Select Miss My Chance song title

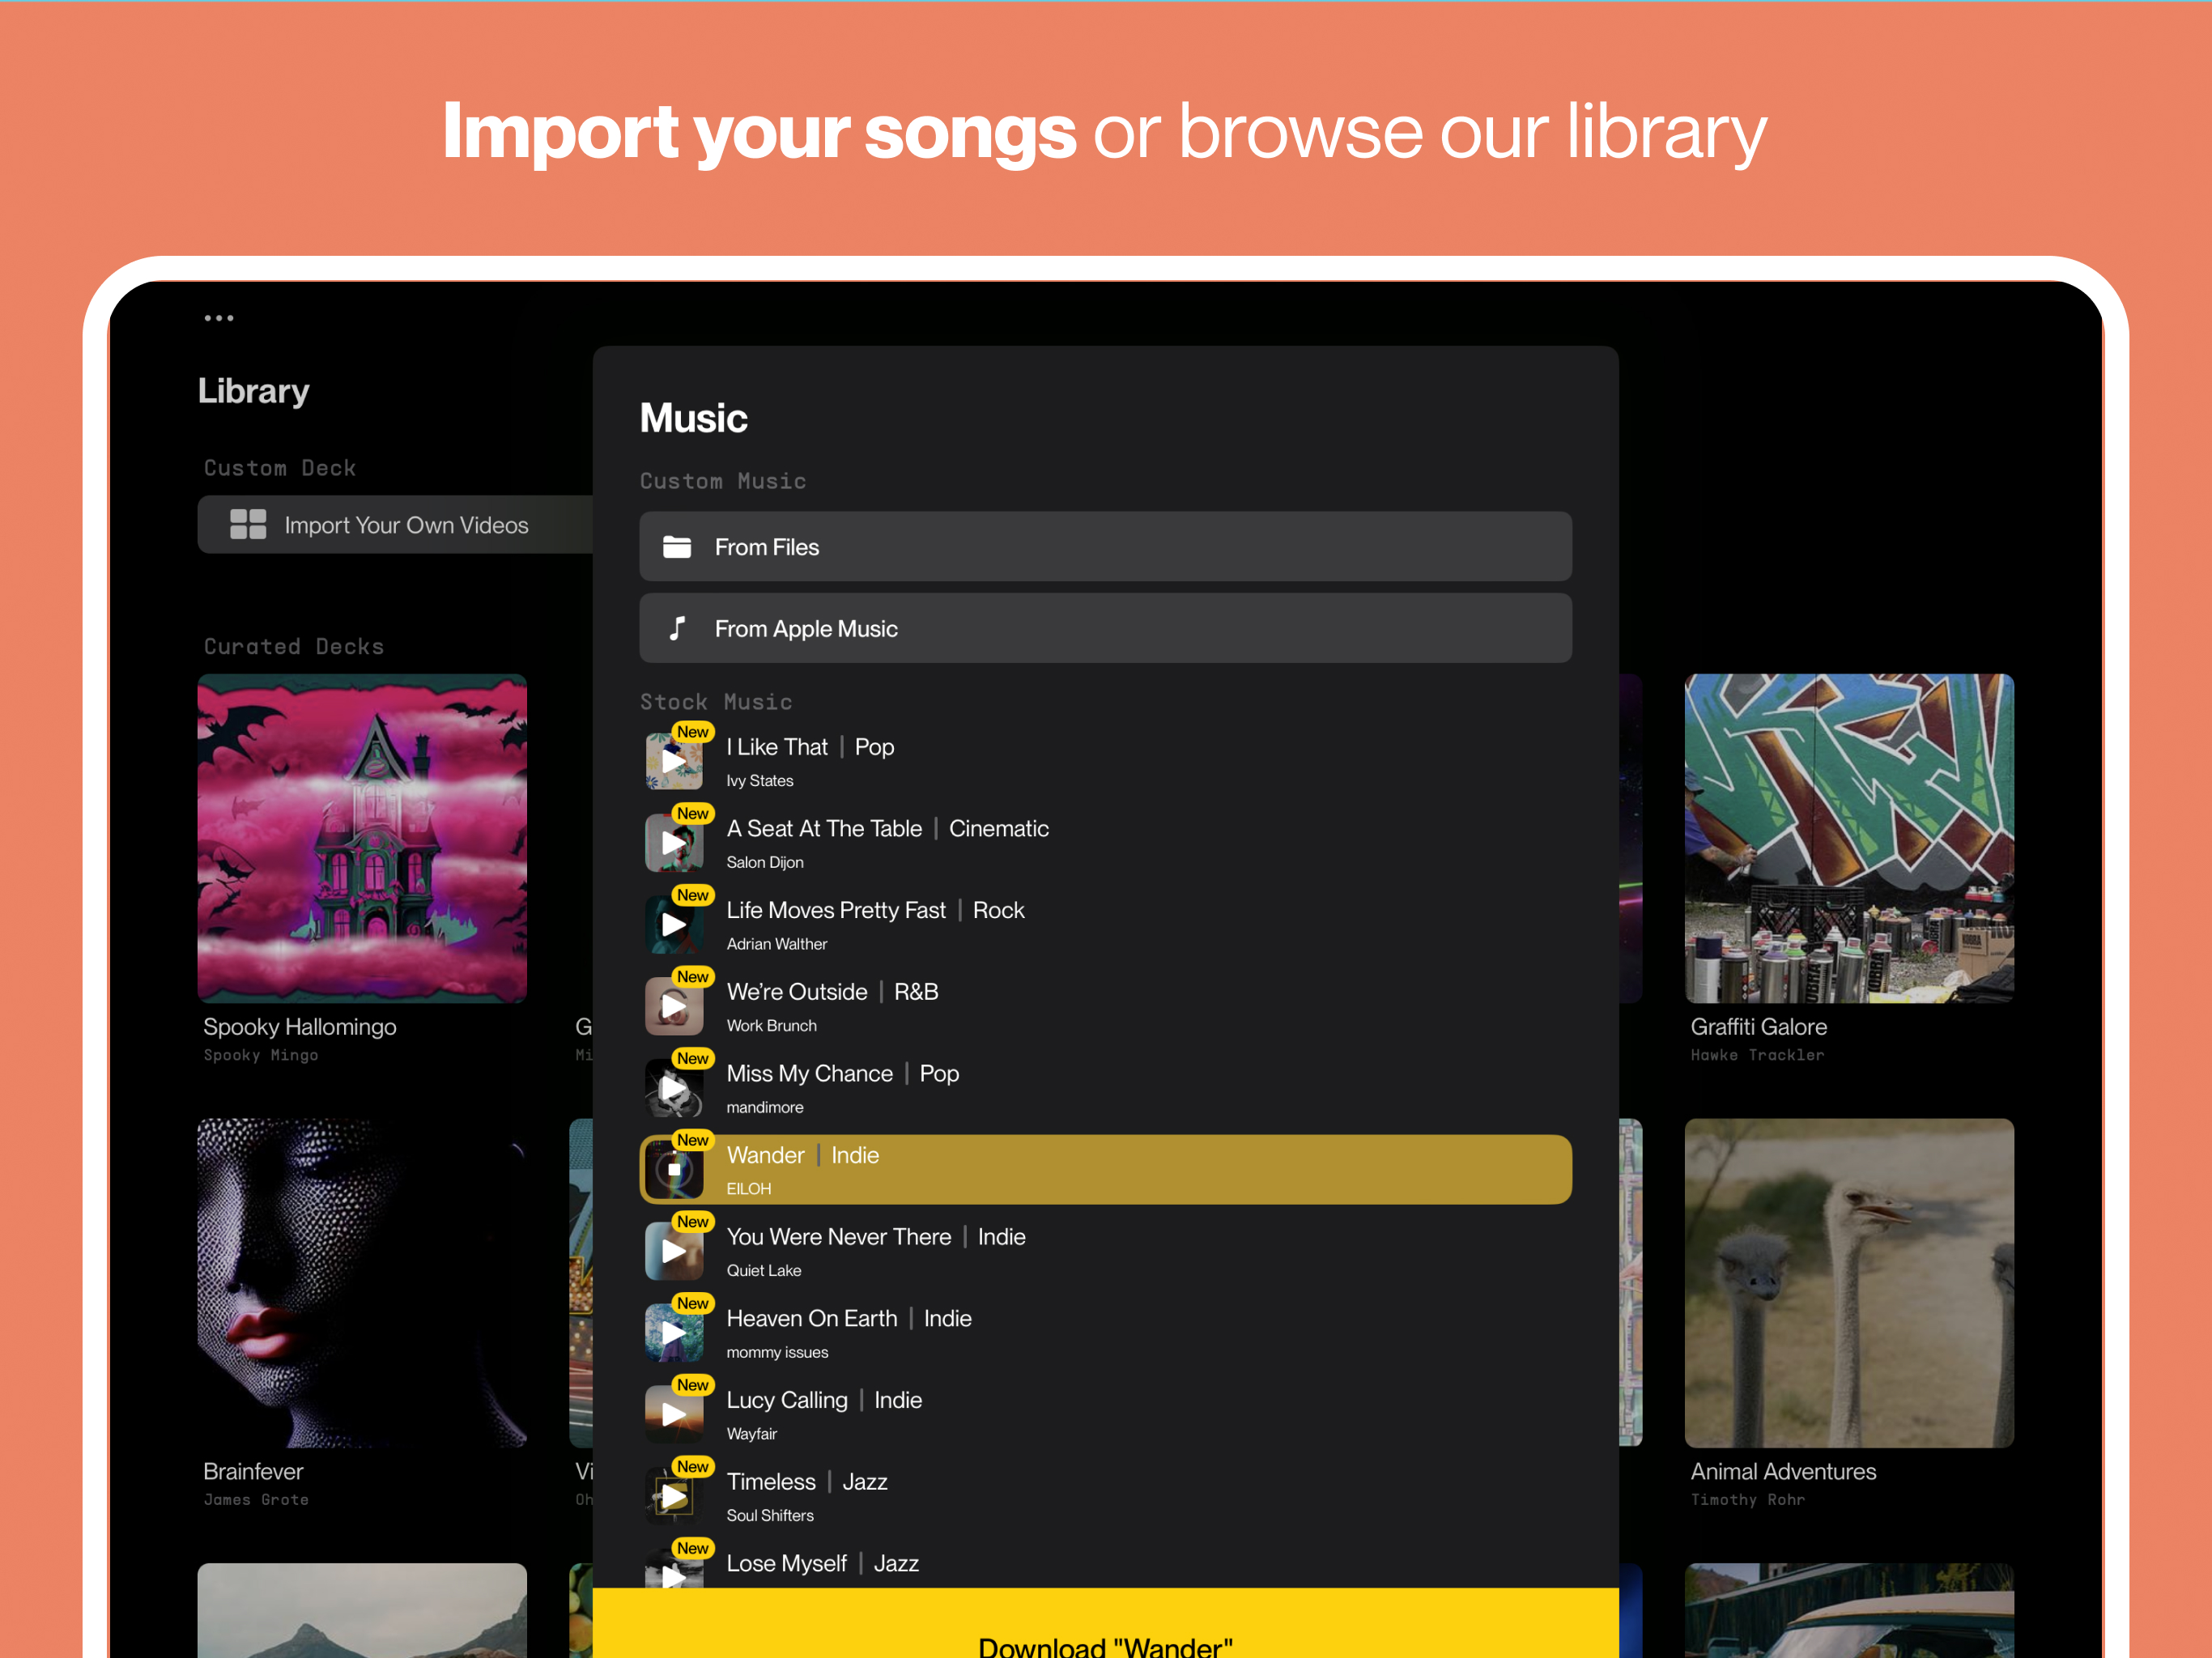point(810,1074)
